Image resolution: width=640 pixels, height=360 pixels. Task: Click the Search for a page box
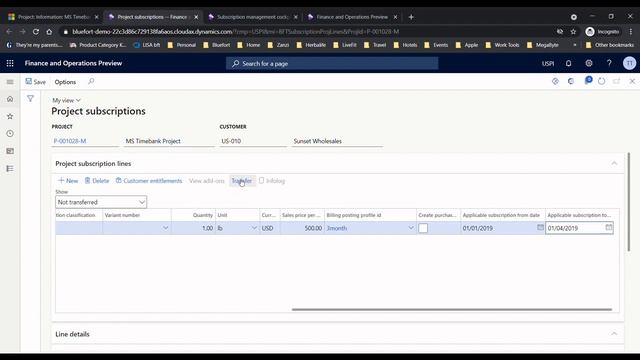click(x=332, y=63)
